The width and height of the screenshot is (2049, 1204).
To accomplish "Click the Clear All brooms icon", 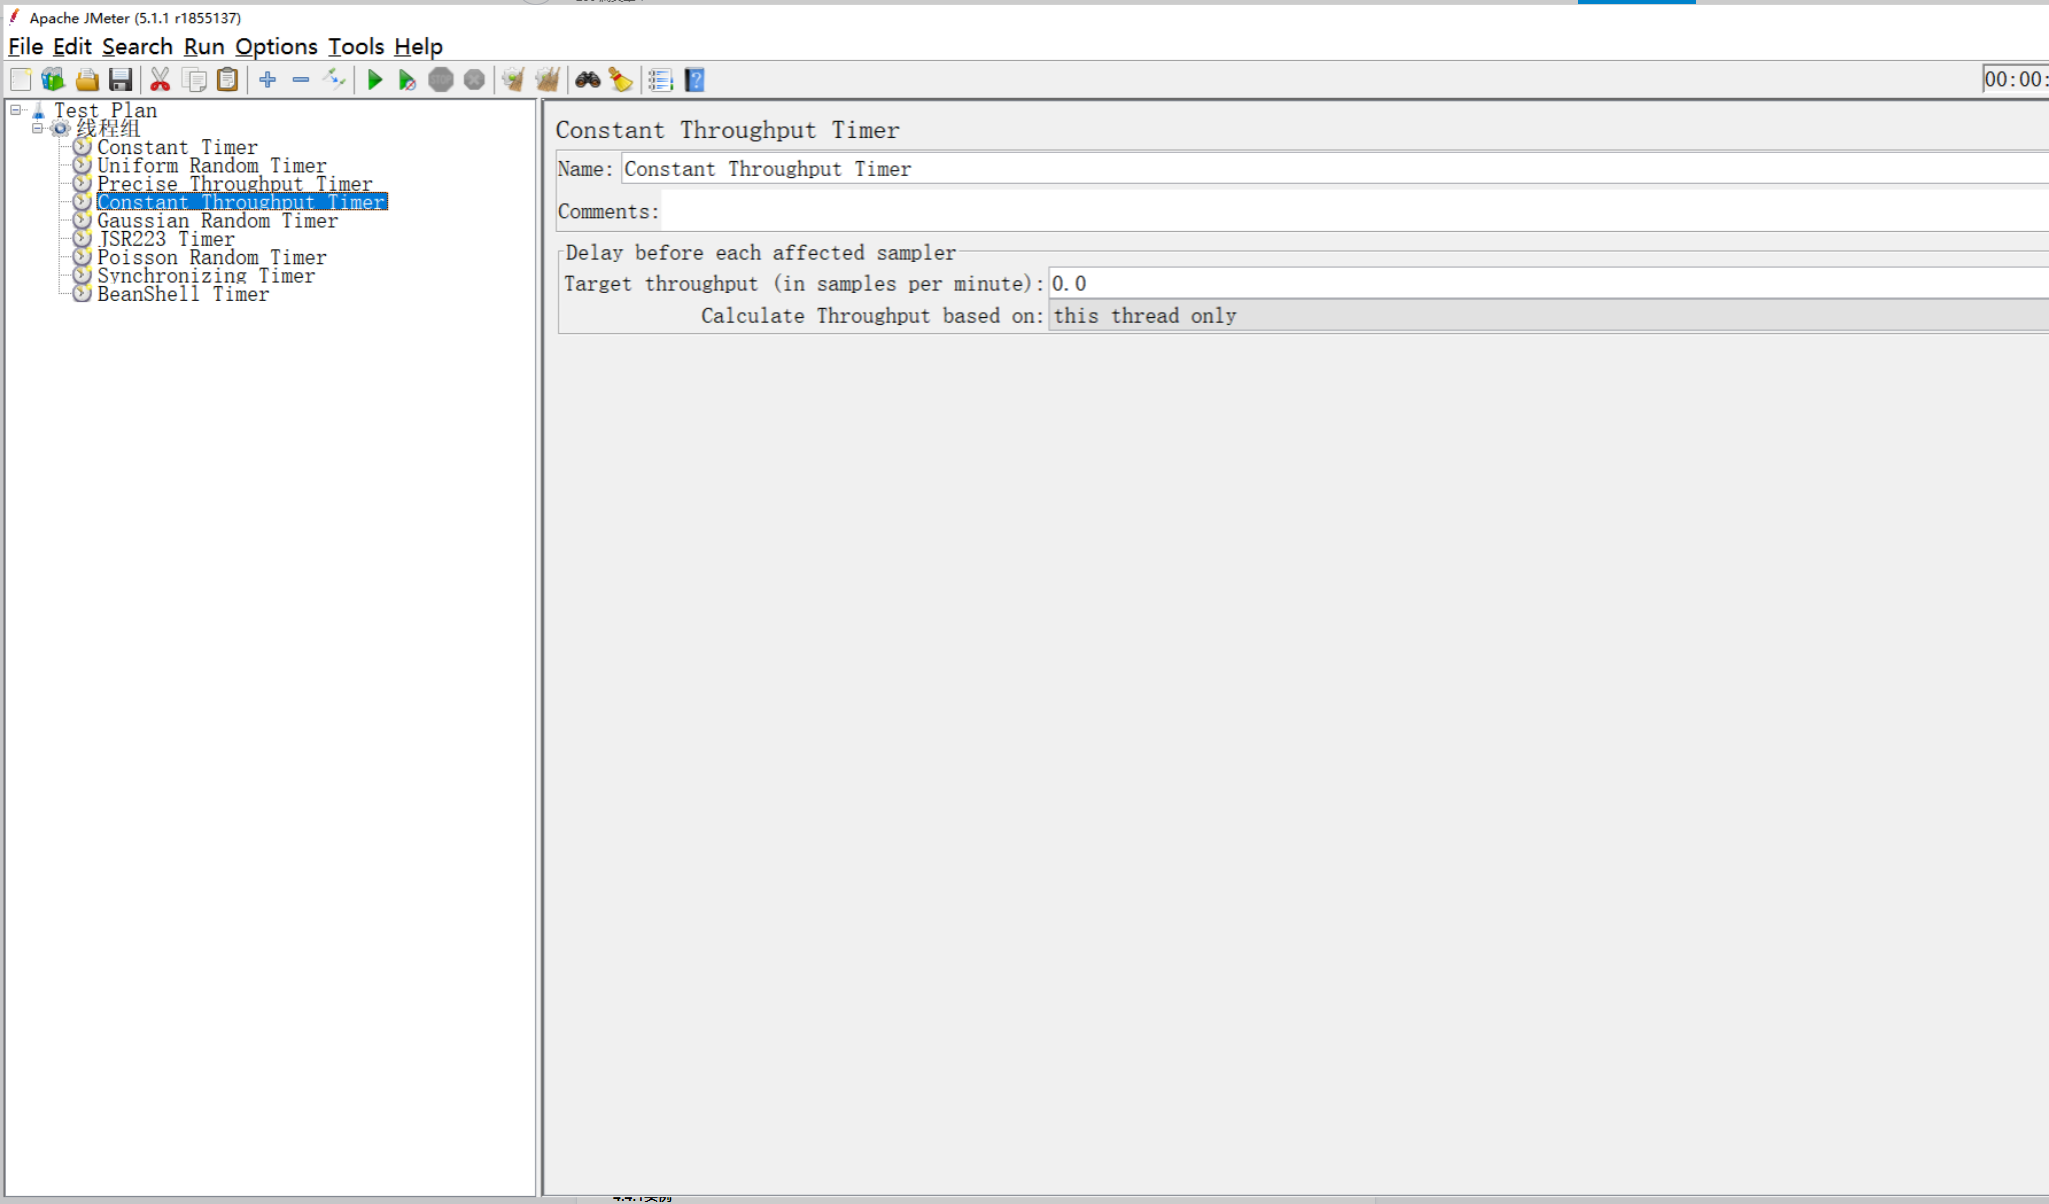I will [547, 80].
